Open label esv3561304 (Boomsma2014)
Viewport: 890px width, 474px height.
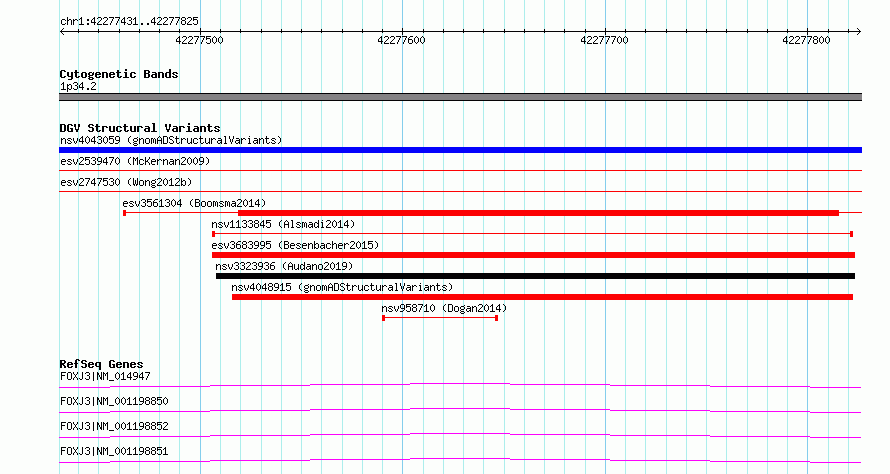click(194, 203)
